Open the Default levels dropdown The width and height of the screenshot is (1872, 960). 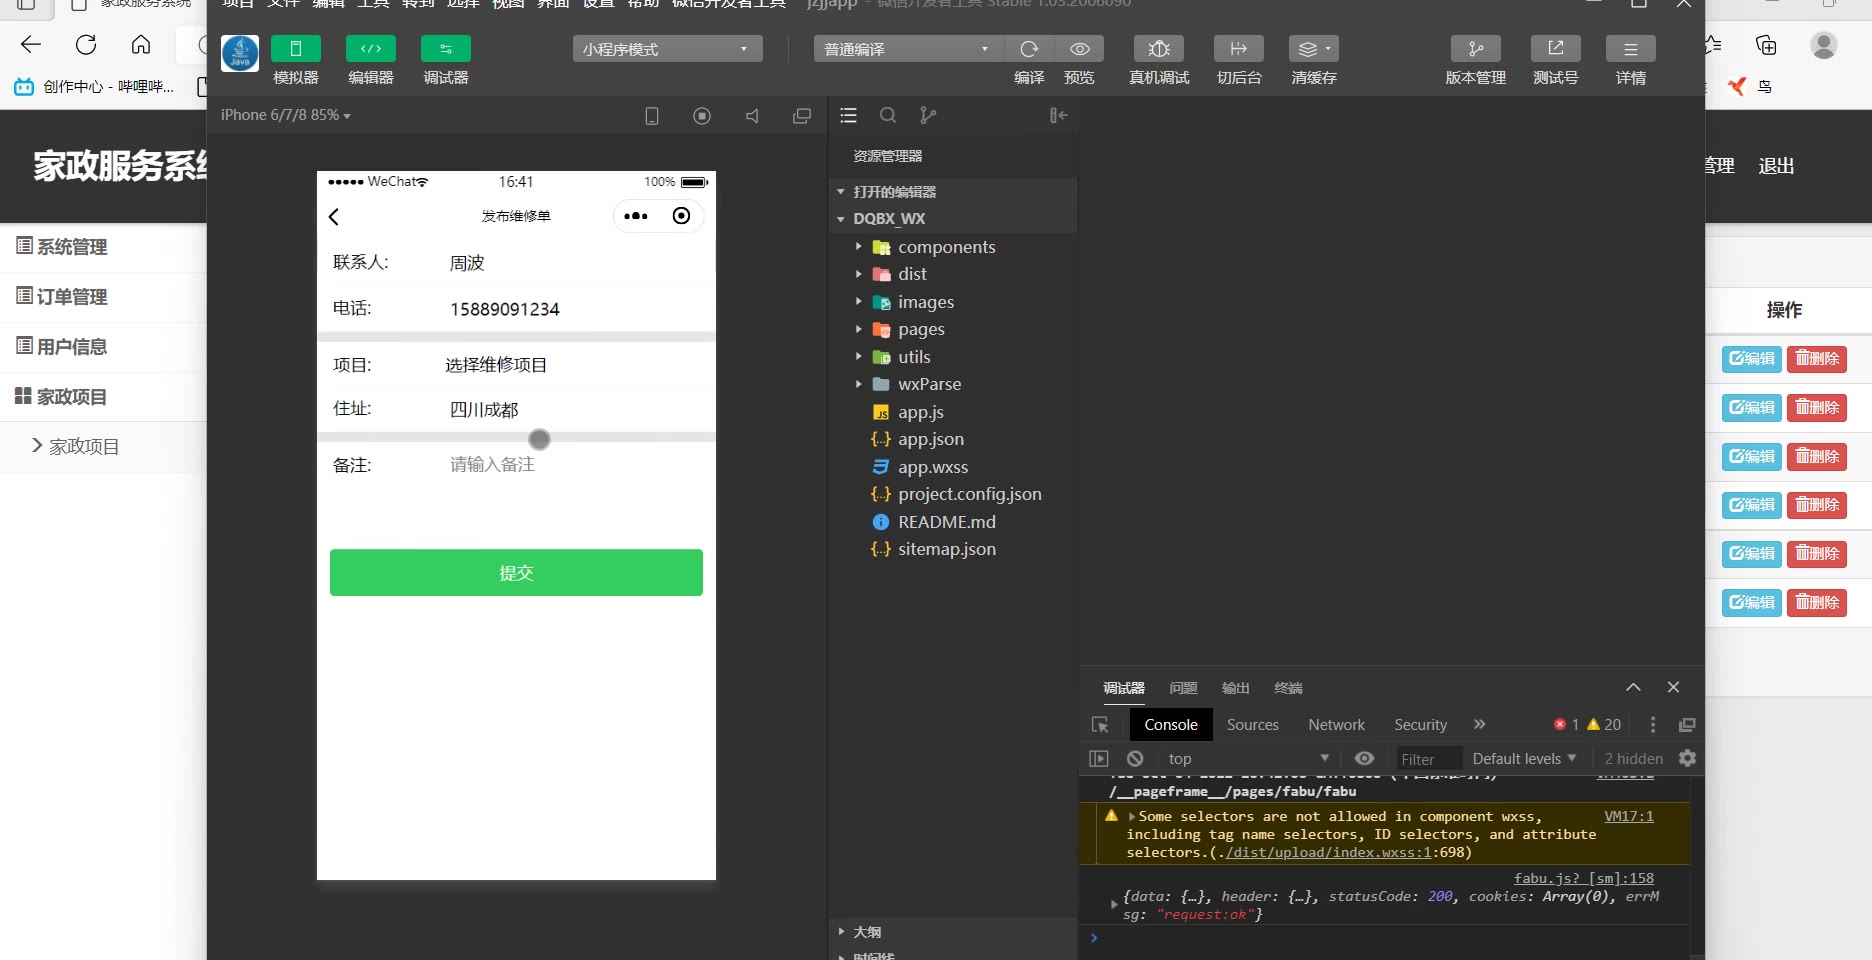(x=1524, y=759)
